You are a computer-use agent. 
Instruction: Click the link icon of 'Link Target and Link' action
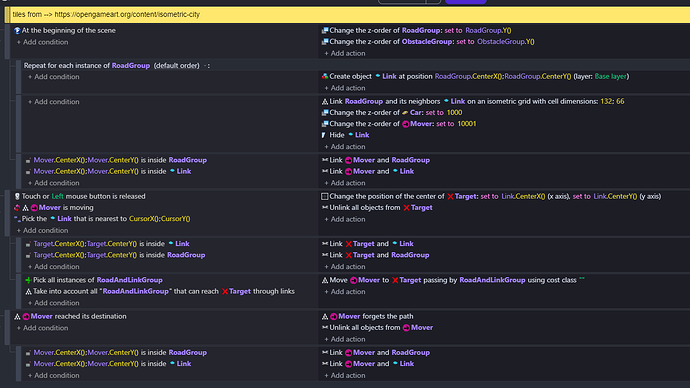coord(325,244)
